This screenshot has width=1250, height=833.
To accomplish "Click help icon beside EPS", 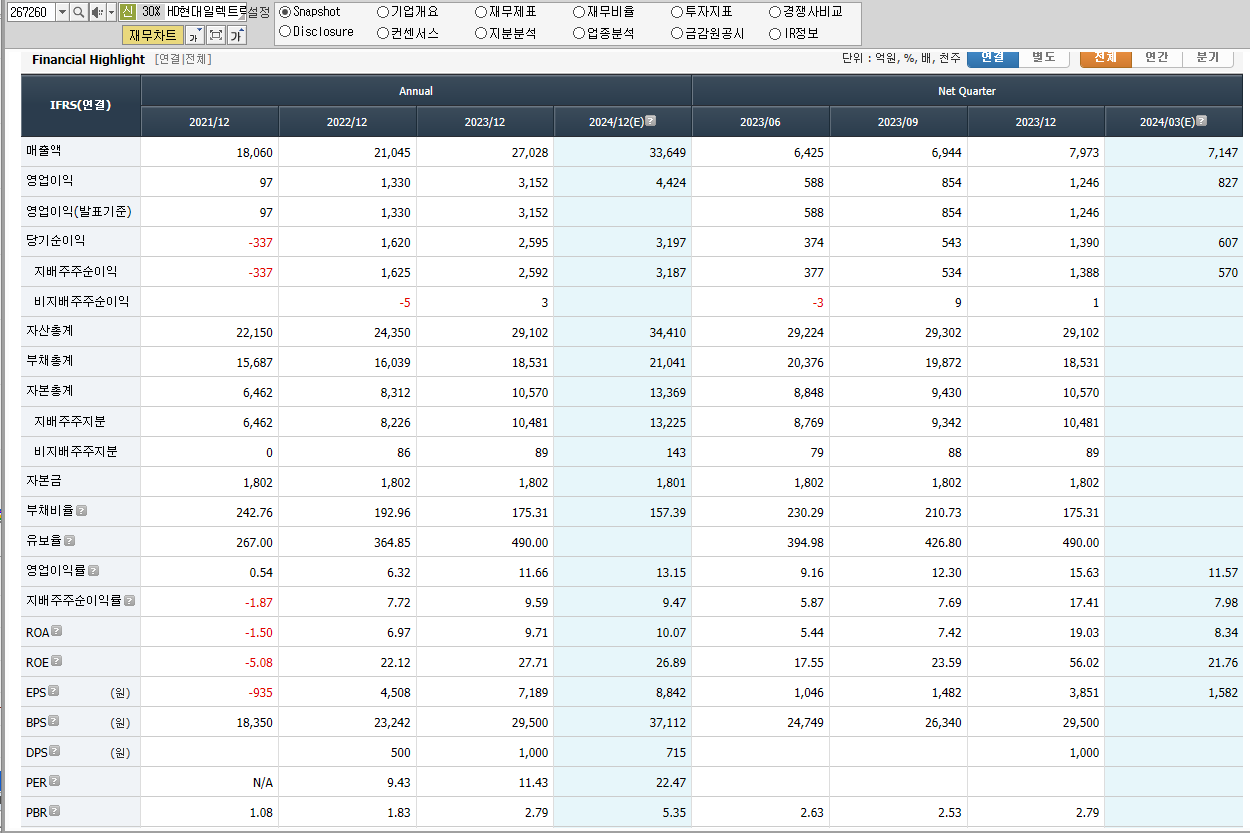I will click(53, 690).
